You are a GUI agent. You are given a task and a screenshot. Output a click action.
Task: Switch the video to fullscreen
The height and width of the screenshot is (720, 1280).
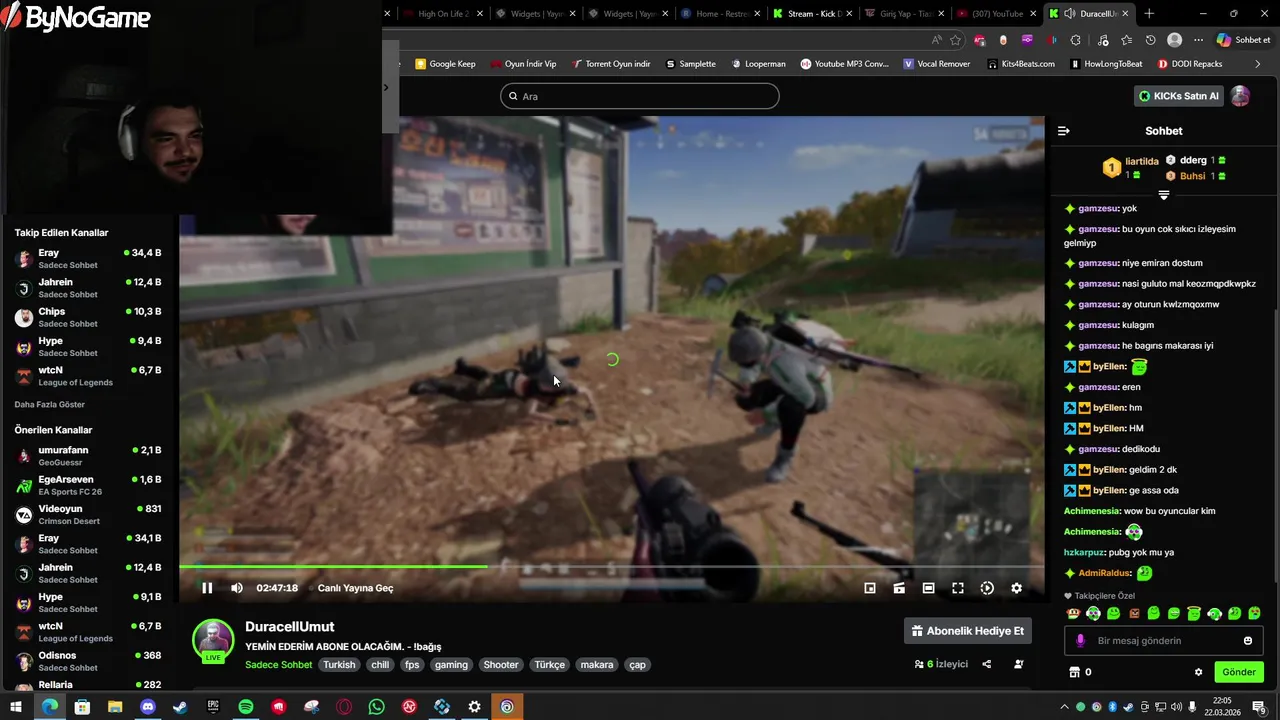tap(958, 588)
